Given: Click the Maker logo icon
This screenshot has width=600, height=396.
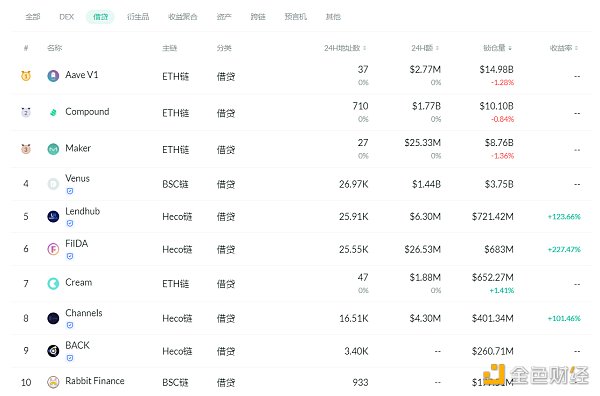Looking at the screenshot, I should click(x=53, y=149).
